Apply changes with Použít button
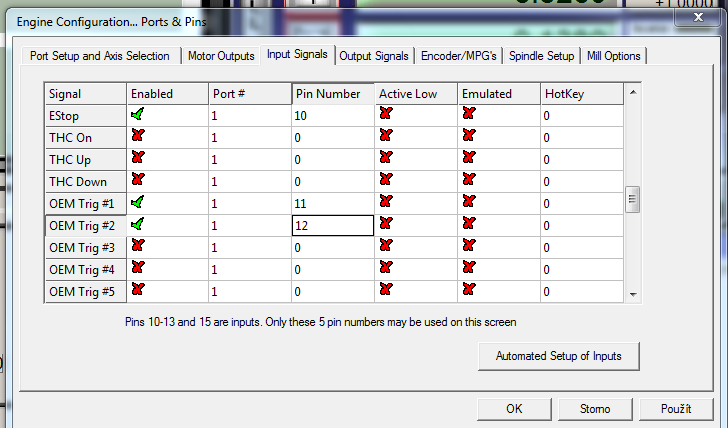This screenshot has height=428, width=728. click(676, 409)
